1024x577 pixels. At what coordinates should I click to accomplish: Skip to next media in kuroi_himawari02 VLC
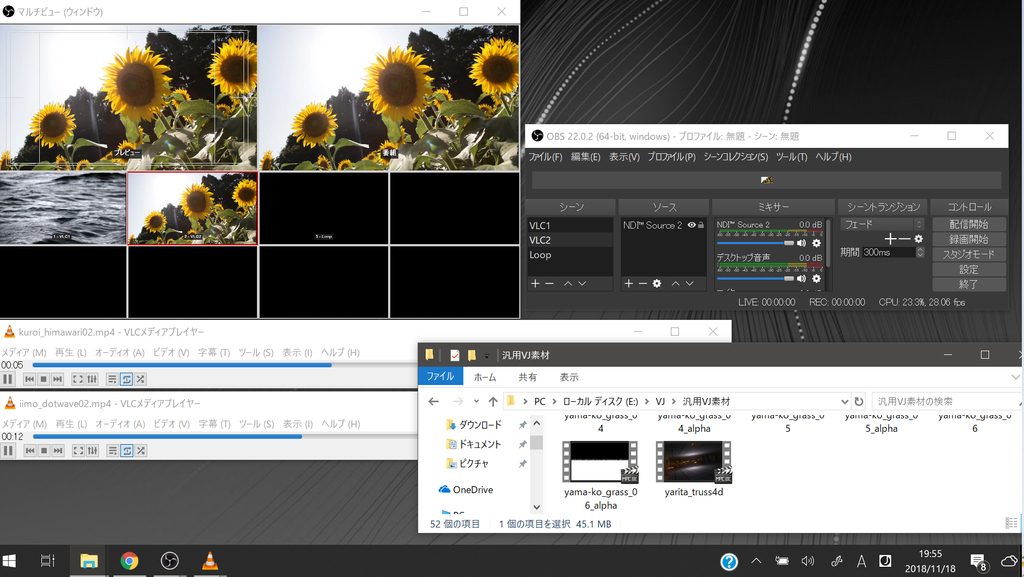(x=57, y=379)
